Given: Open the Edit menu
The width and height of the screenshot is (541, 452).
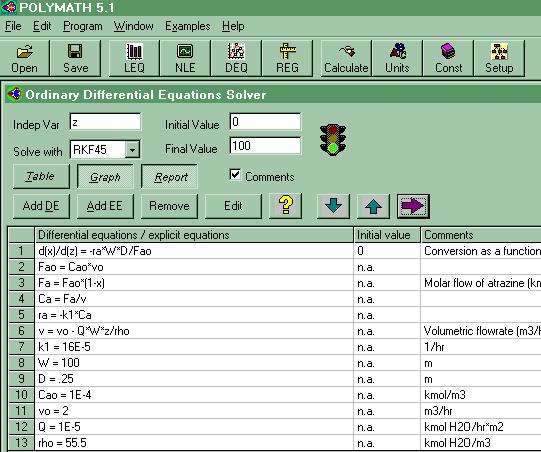Looking at the screenshot, I should point(42,26).
